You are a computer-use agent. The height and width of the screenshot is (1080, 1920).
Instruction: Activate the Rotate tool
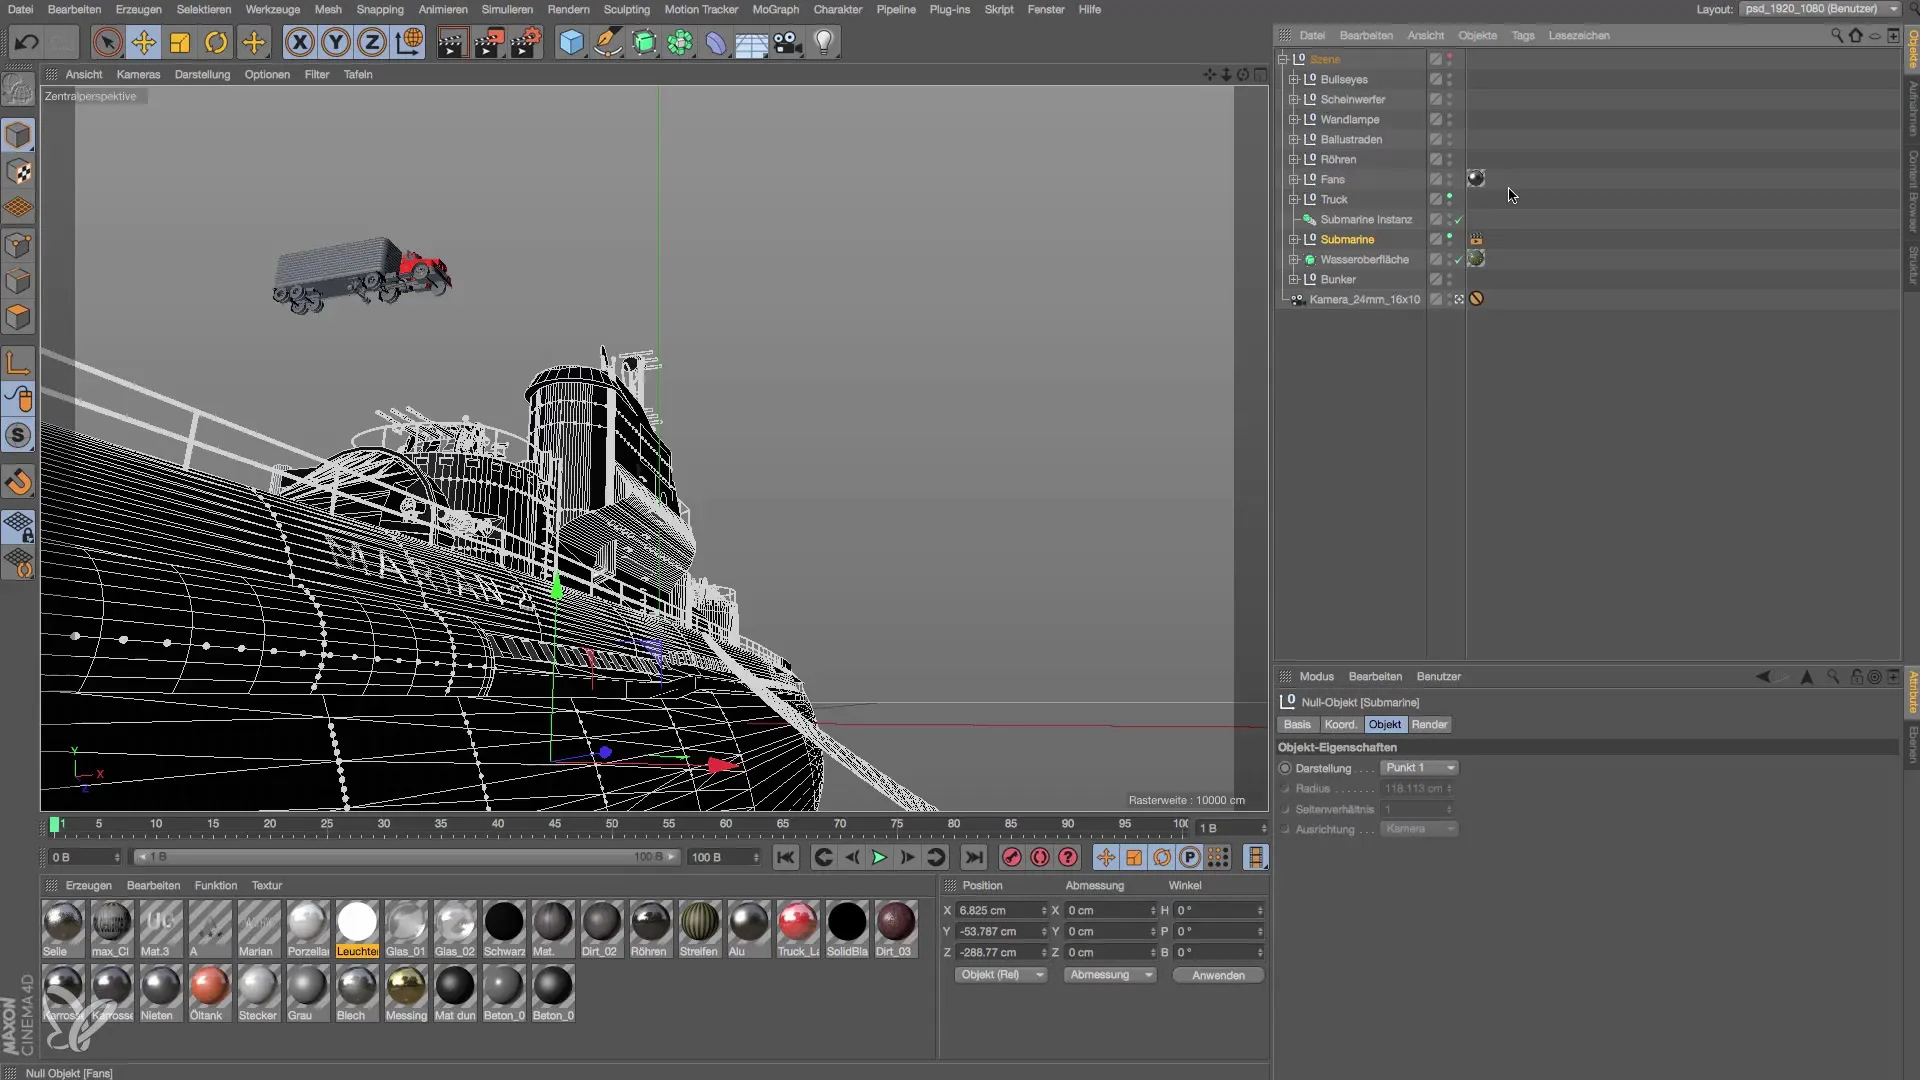216,42
